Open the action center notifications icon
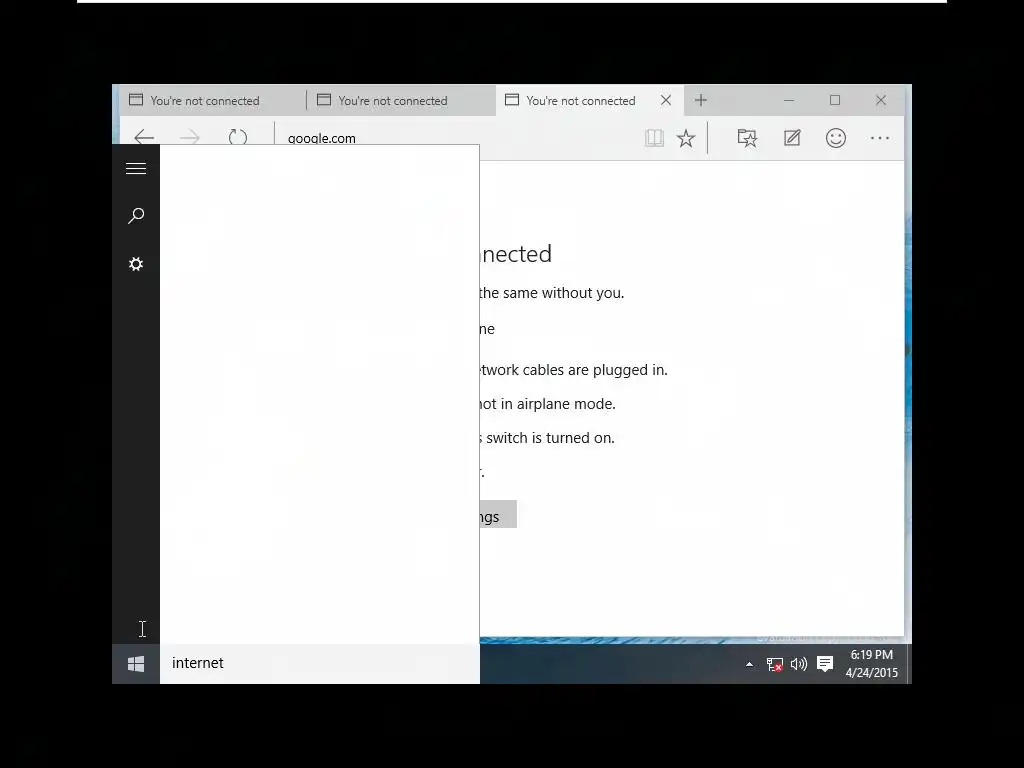 [x=825, y=664]
